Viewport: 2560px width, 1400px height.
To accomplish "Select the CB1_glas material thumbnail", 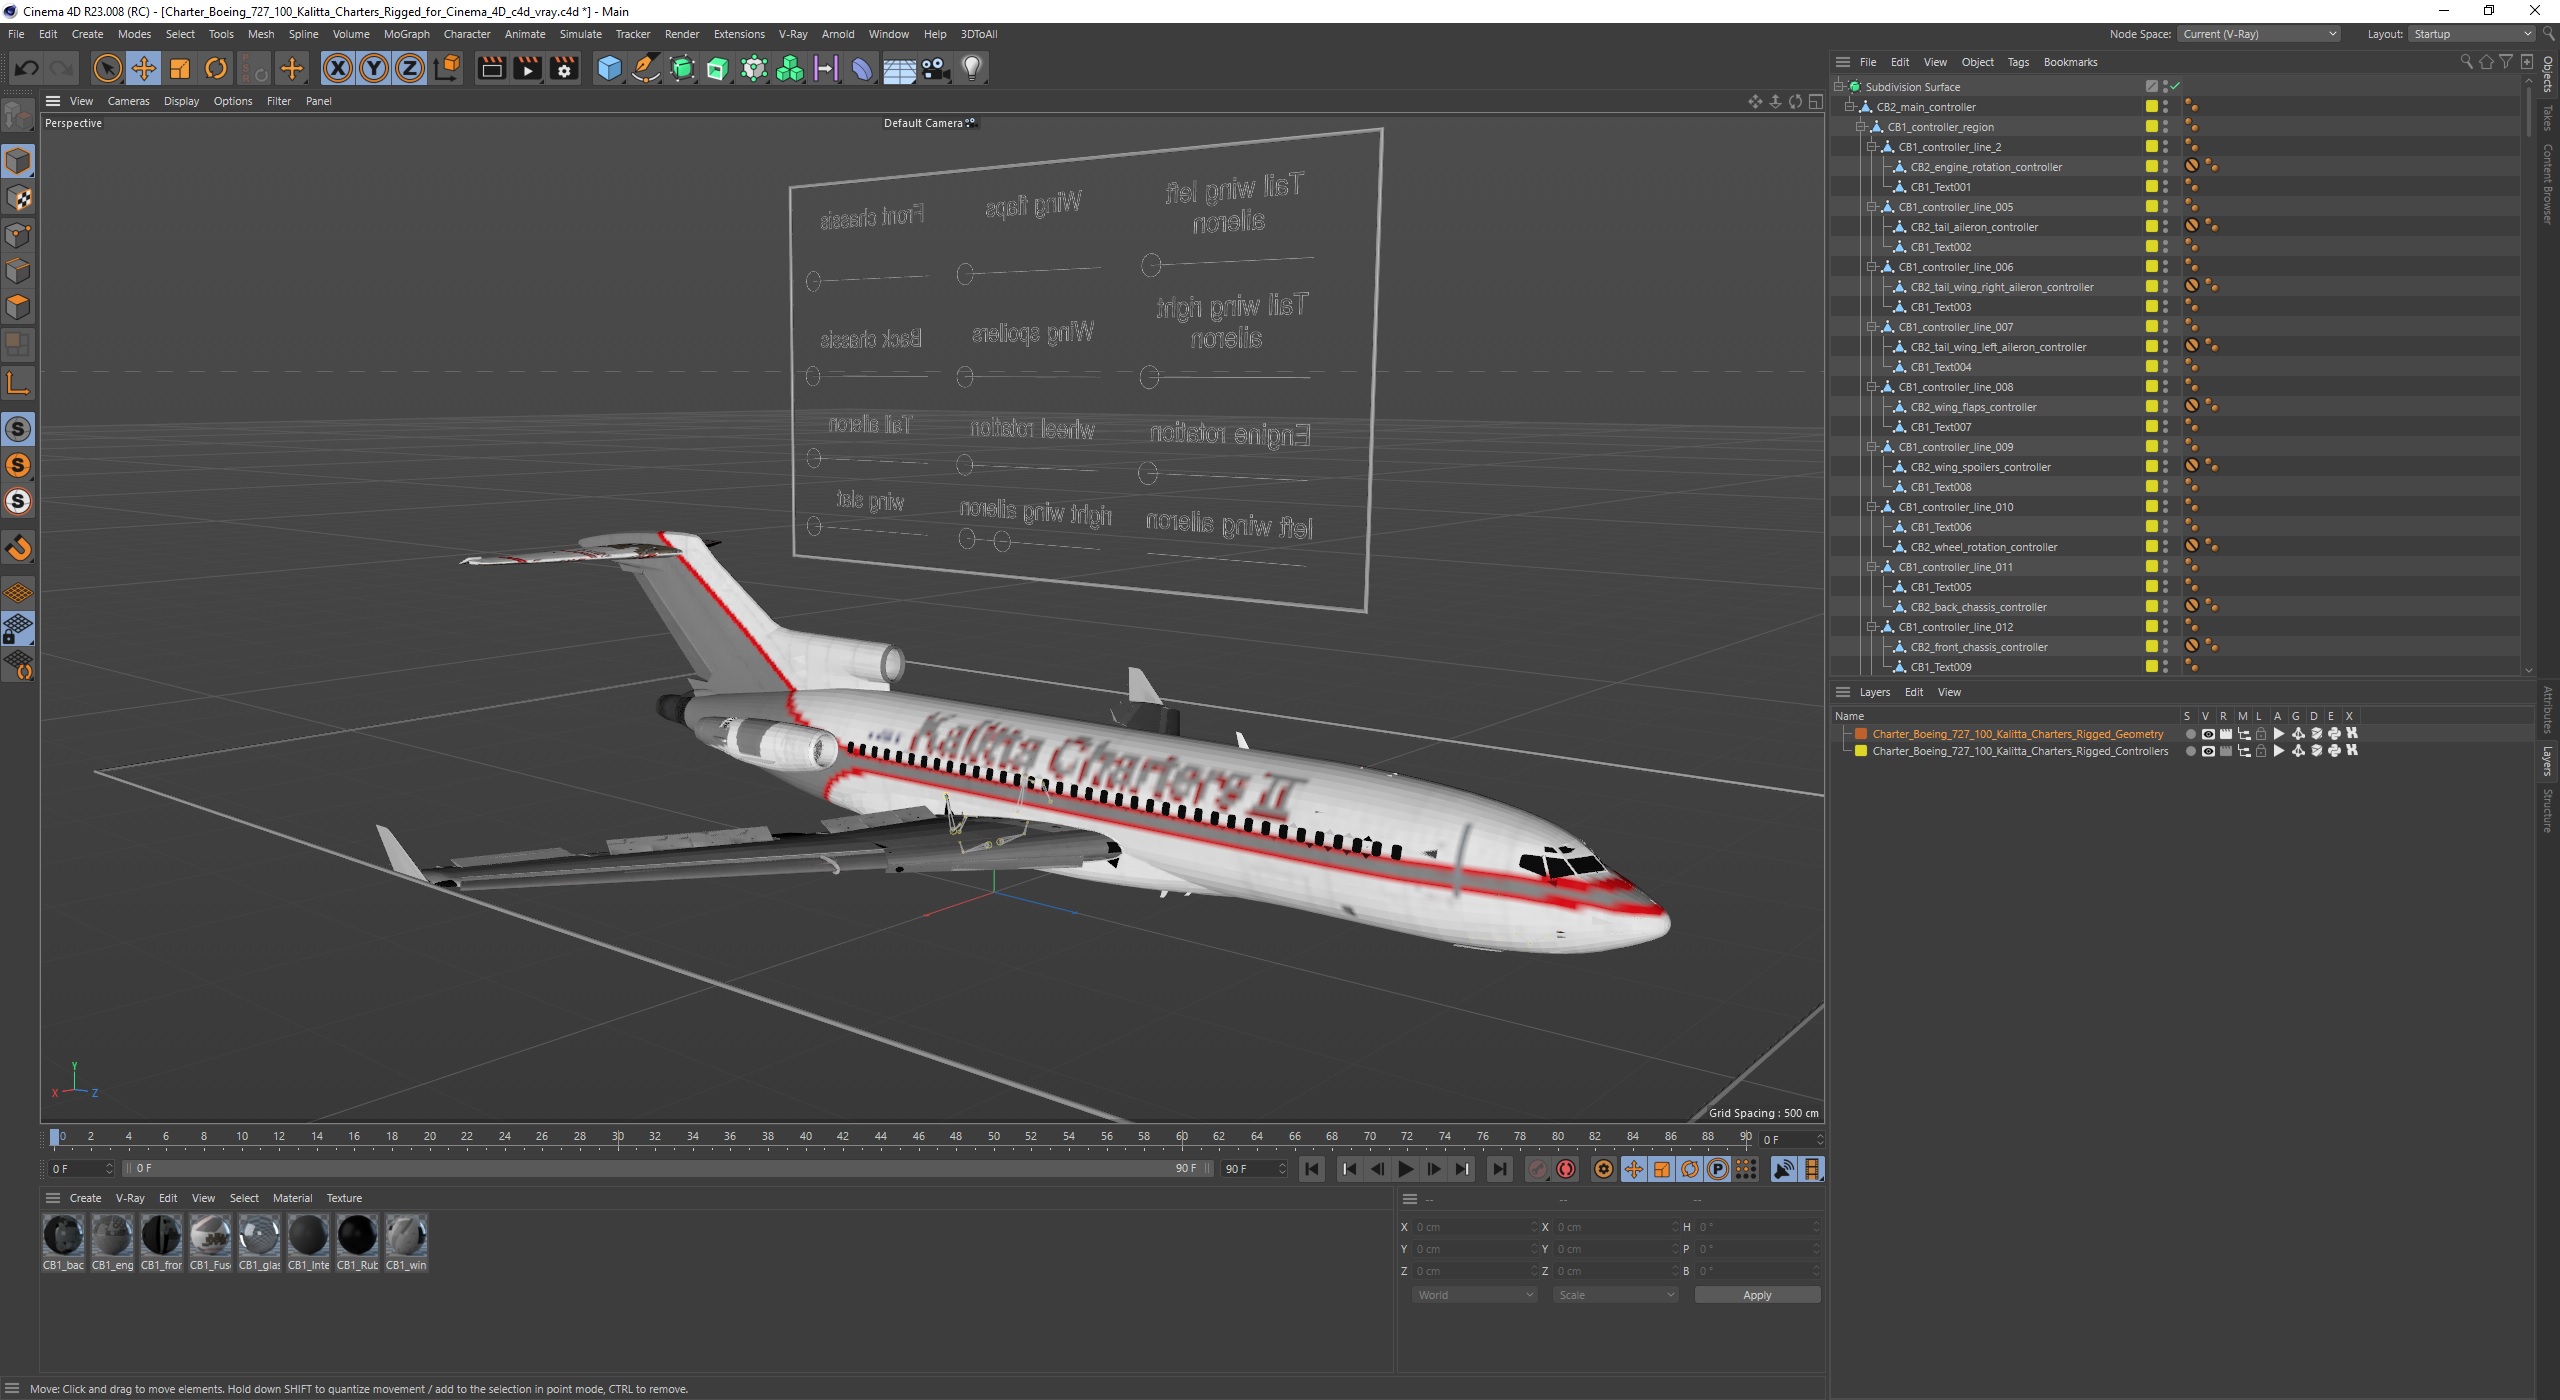I will 259,1236.
